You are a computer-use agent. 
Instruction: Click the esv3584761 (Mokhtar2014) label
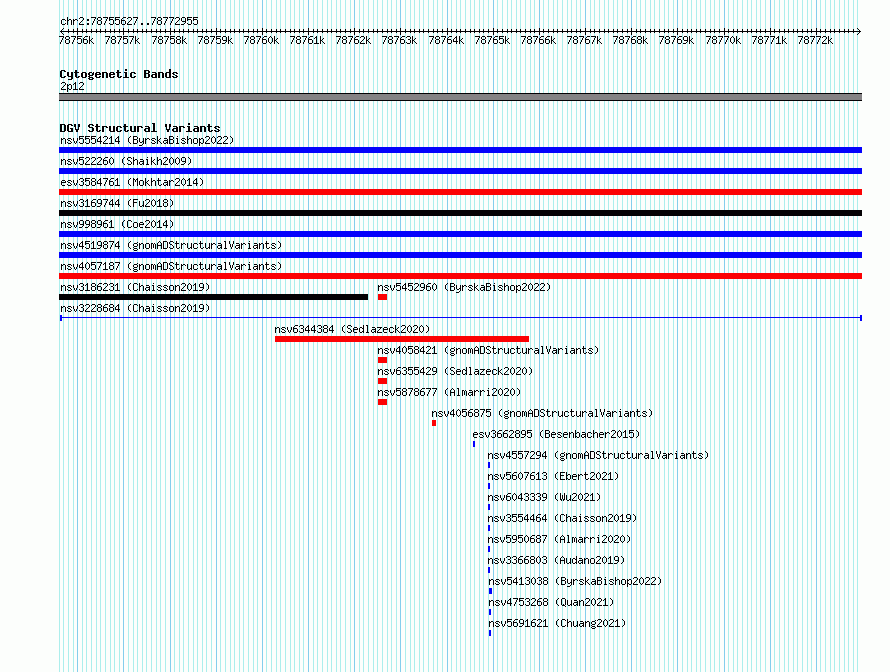(x=132, y=182)
